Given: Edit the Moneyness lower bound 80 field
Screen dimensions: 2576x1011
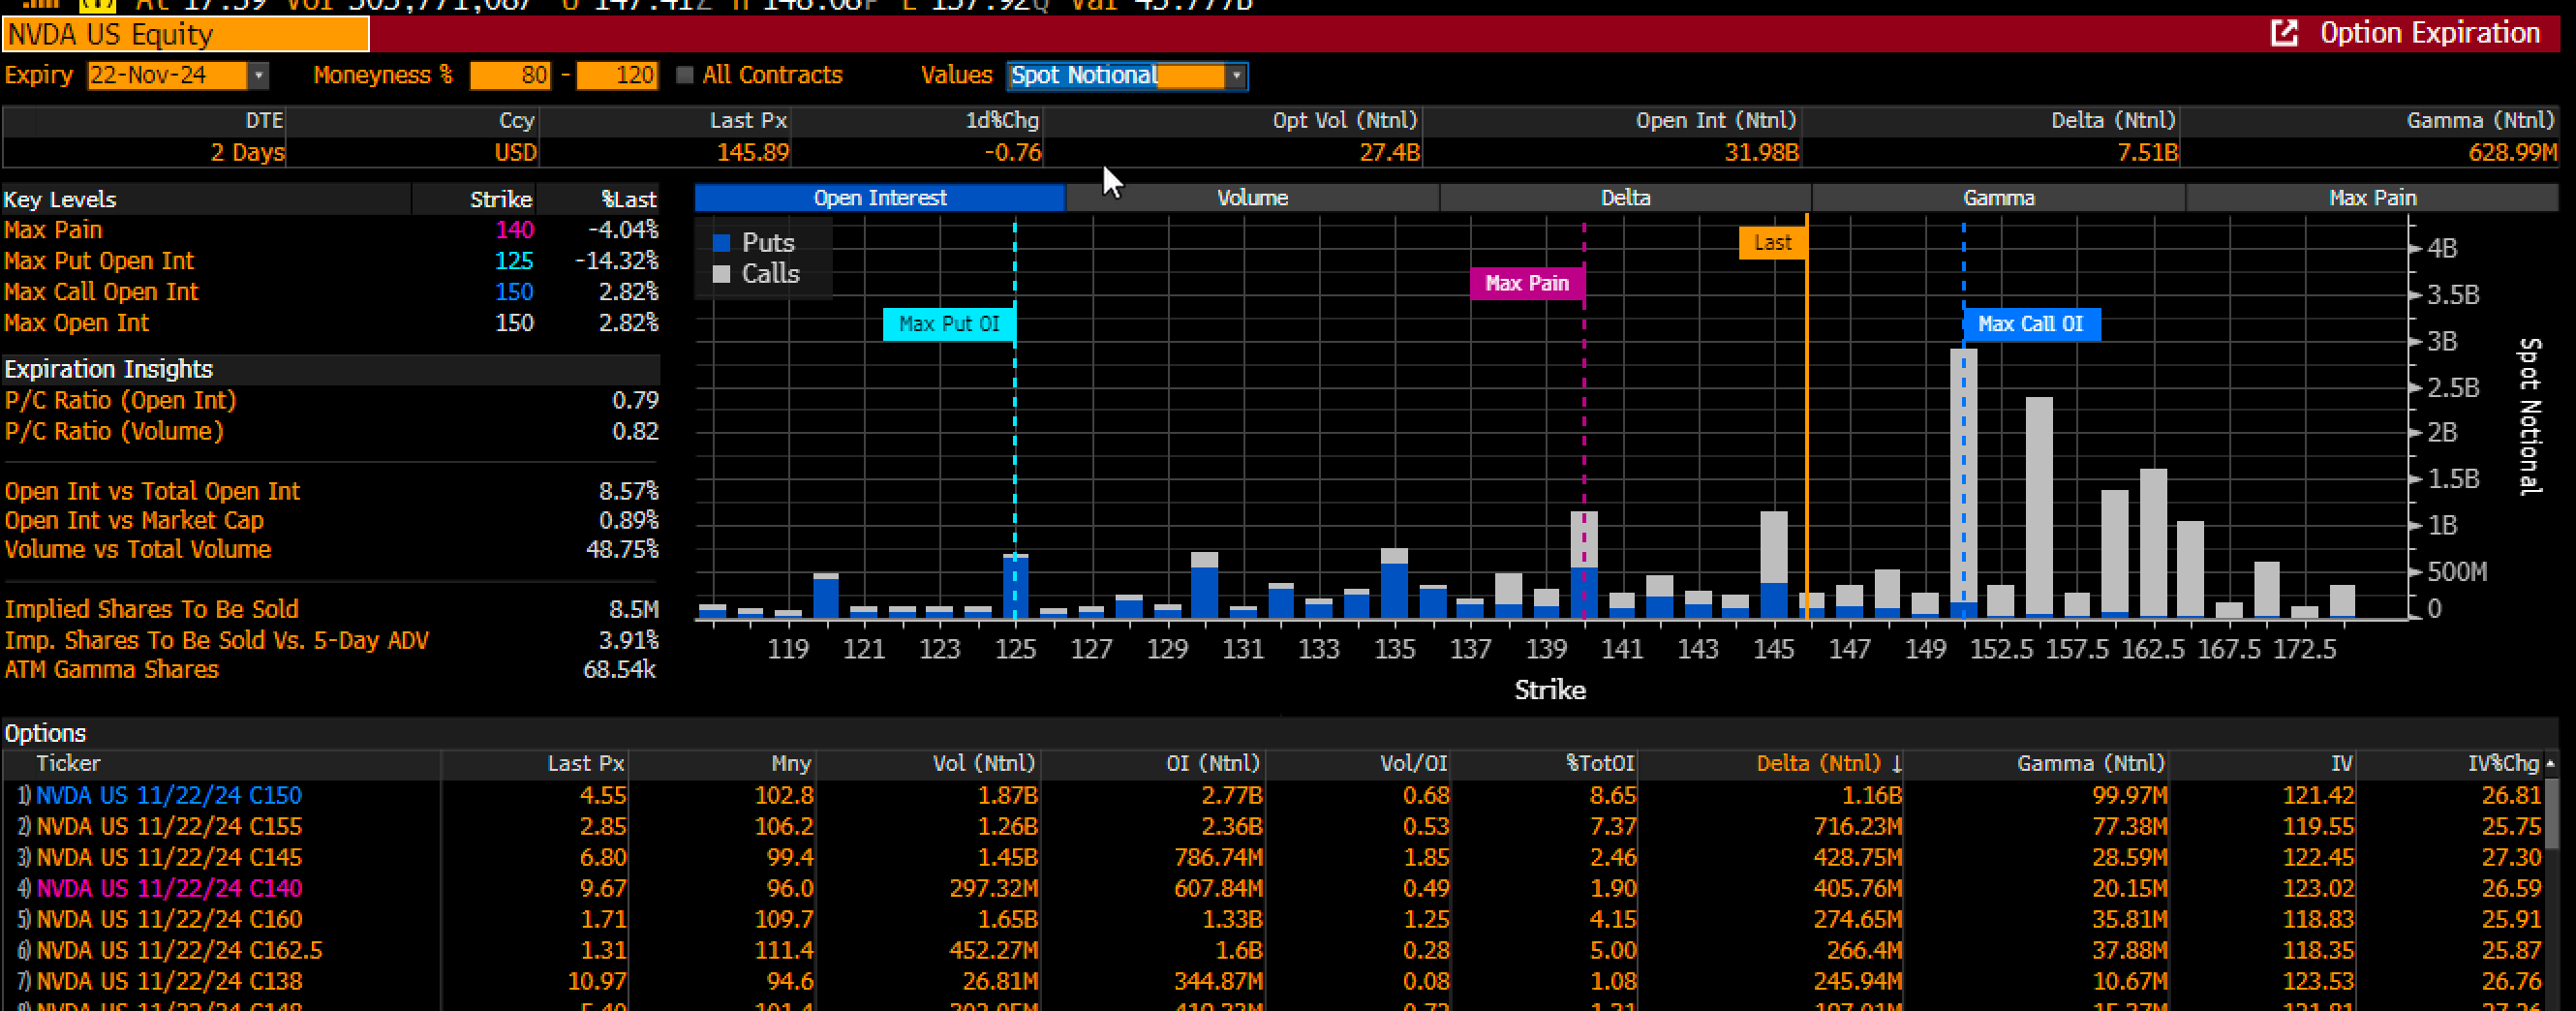Looking at the screenshot, I should 510,76.
